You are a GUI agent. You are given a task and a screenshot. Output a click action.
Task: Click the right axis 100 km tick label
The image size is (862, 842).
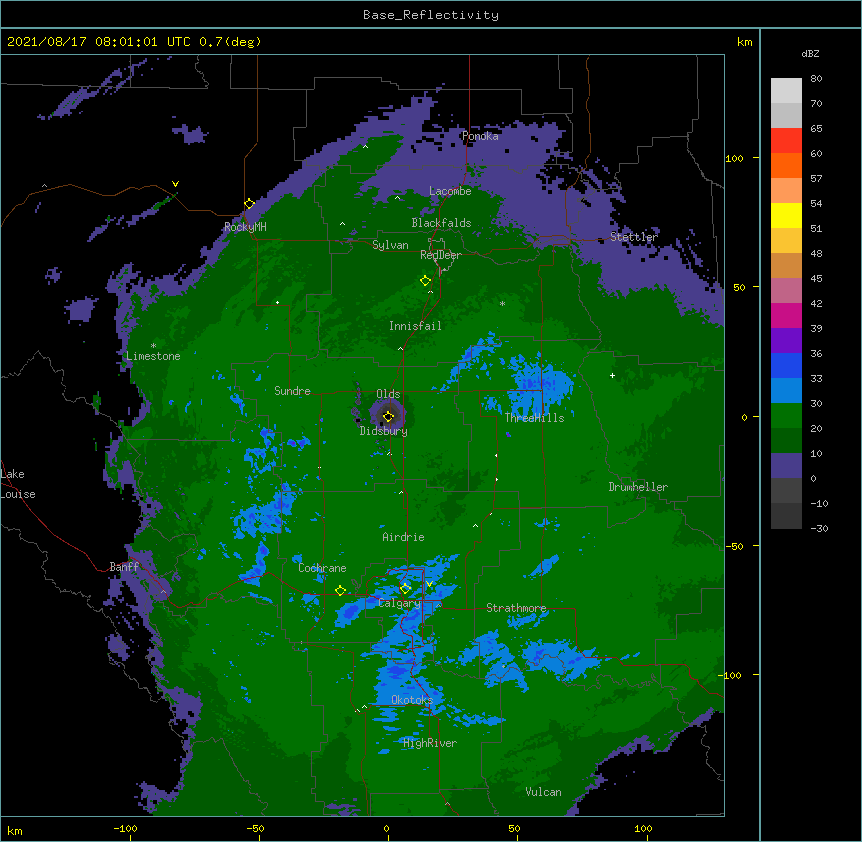(x=734, y=158)
